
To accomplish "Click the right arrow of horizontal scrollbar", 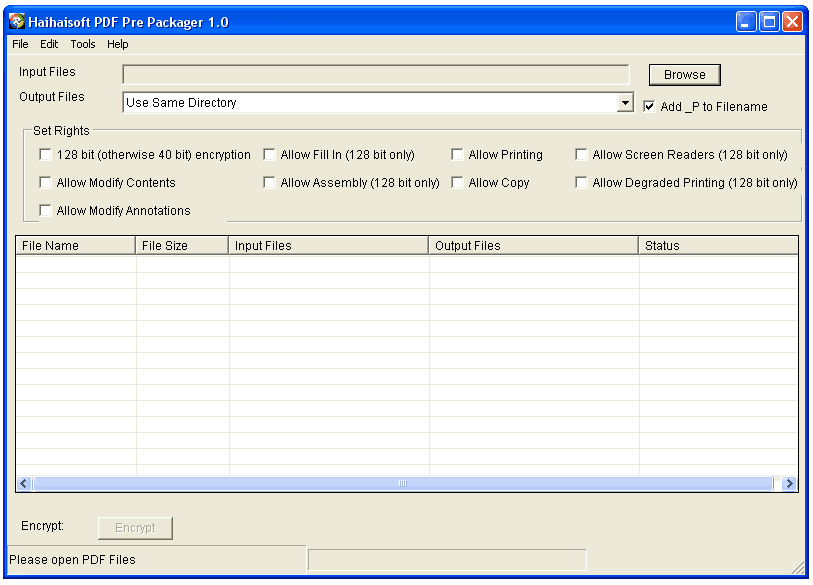I will [x=789, y=483].
